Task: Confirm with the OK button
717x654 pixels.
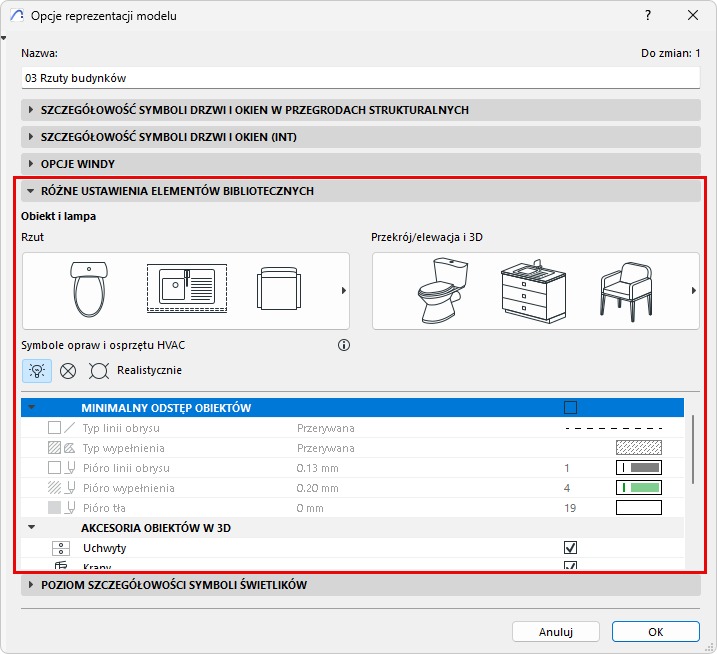Action: (x=656, y=632)
